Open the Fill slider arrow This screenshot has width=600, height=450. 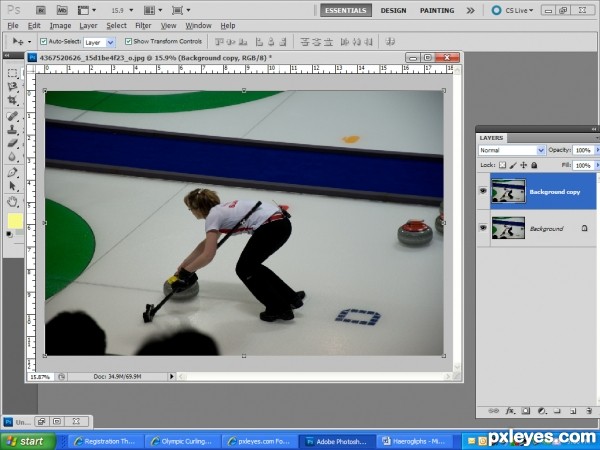[597, 165]
